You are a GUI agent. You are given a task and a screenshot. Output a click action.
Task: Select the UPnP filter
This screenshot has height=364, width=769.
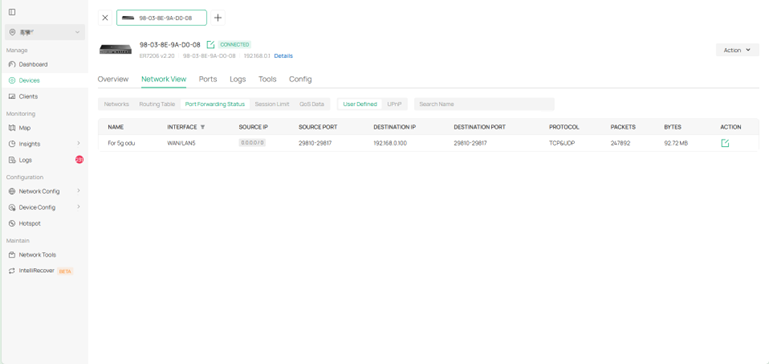pos(394,104)
